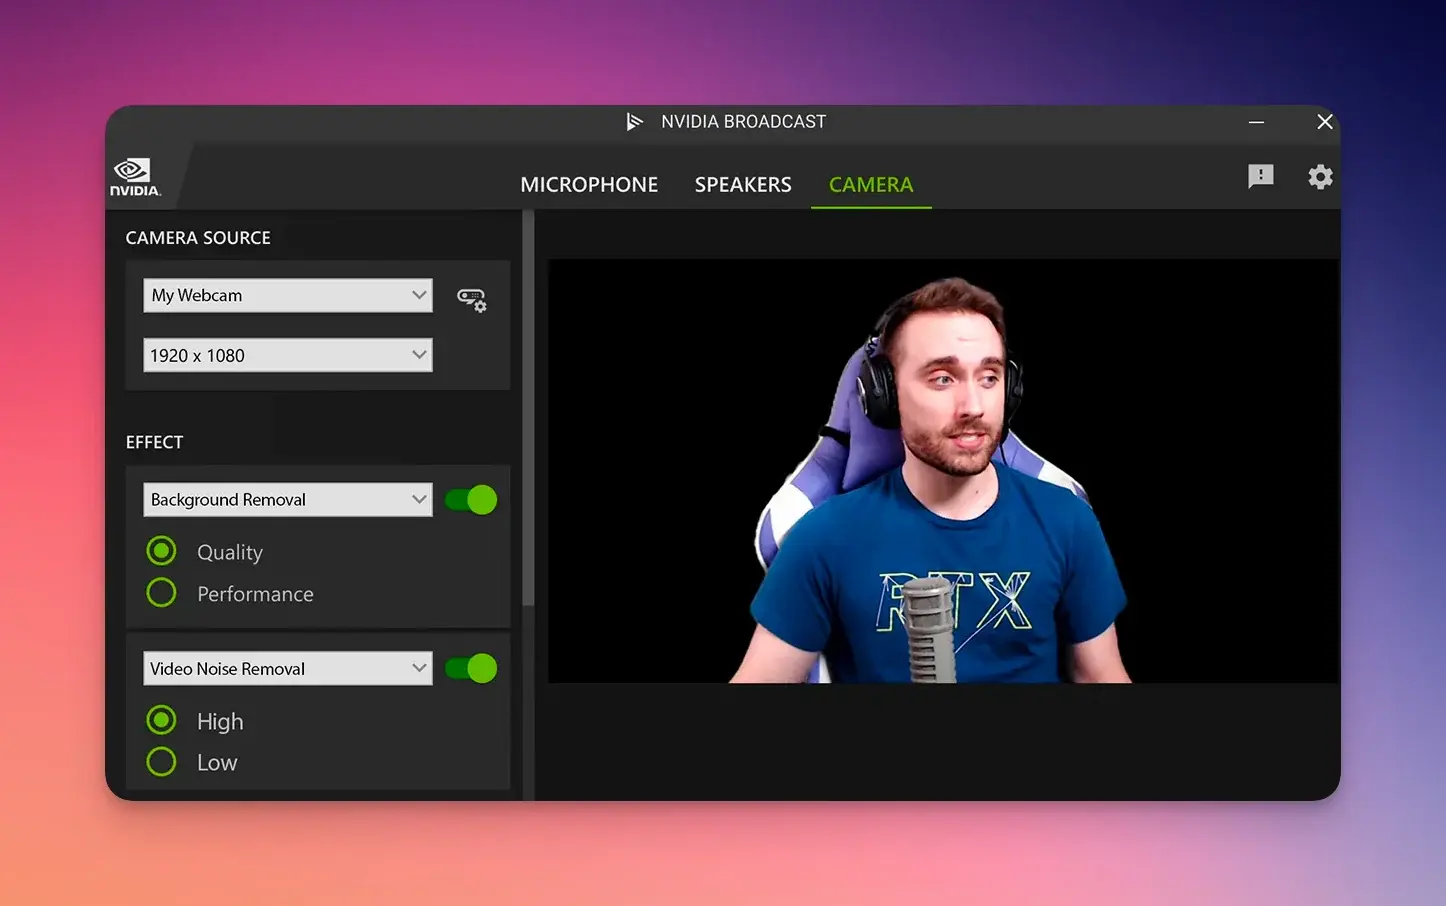Disable the Background Removal toggle
The image size is (1446, 906).
coord(471,500)
